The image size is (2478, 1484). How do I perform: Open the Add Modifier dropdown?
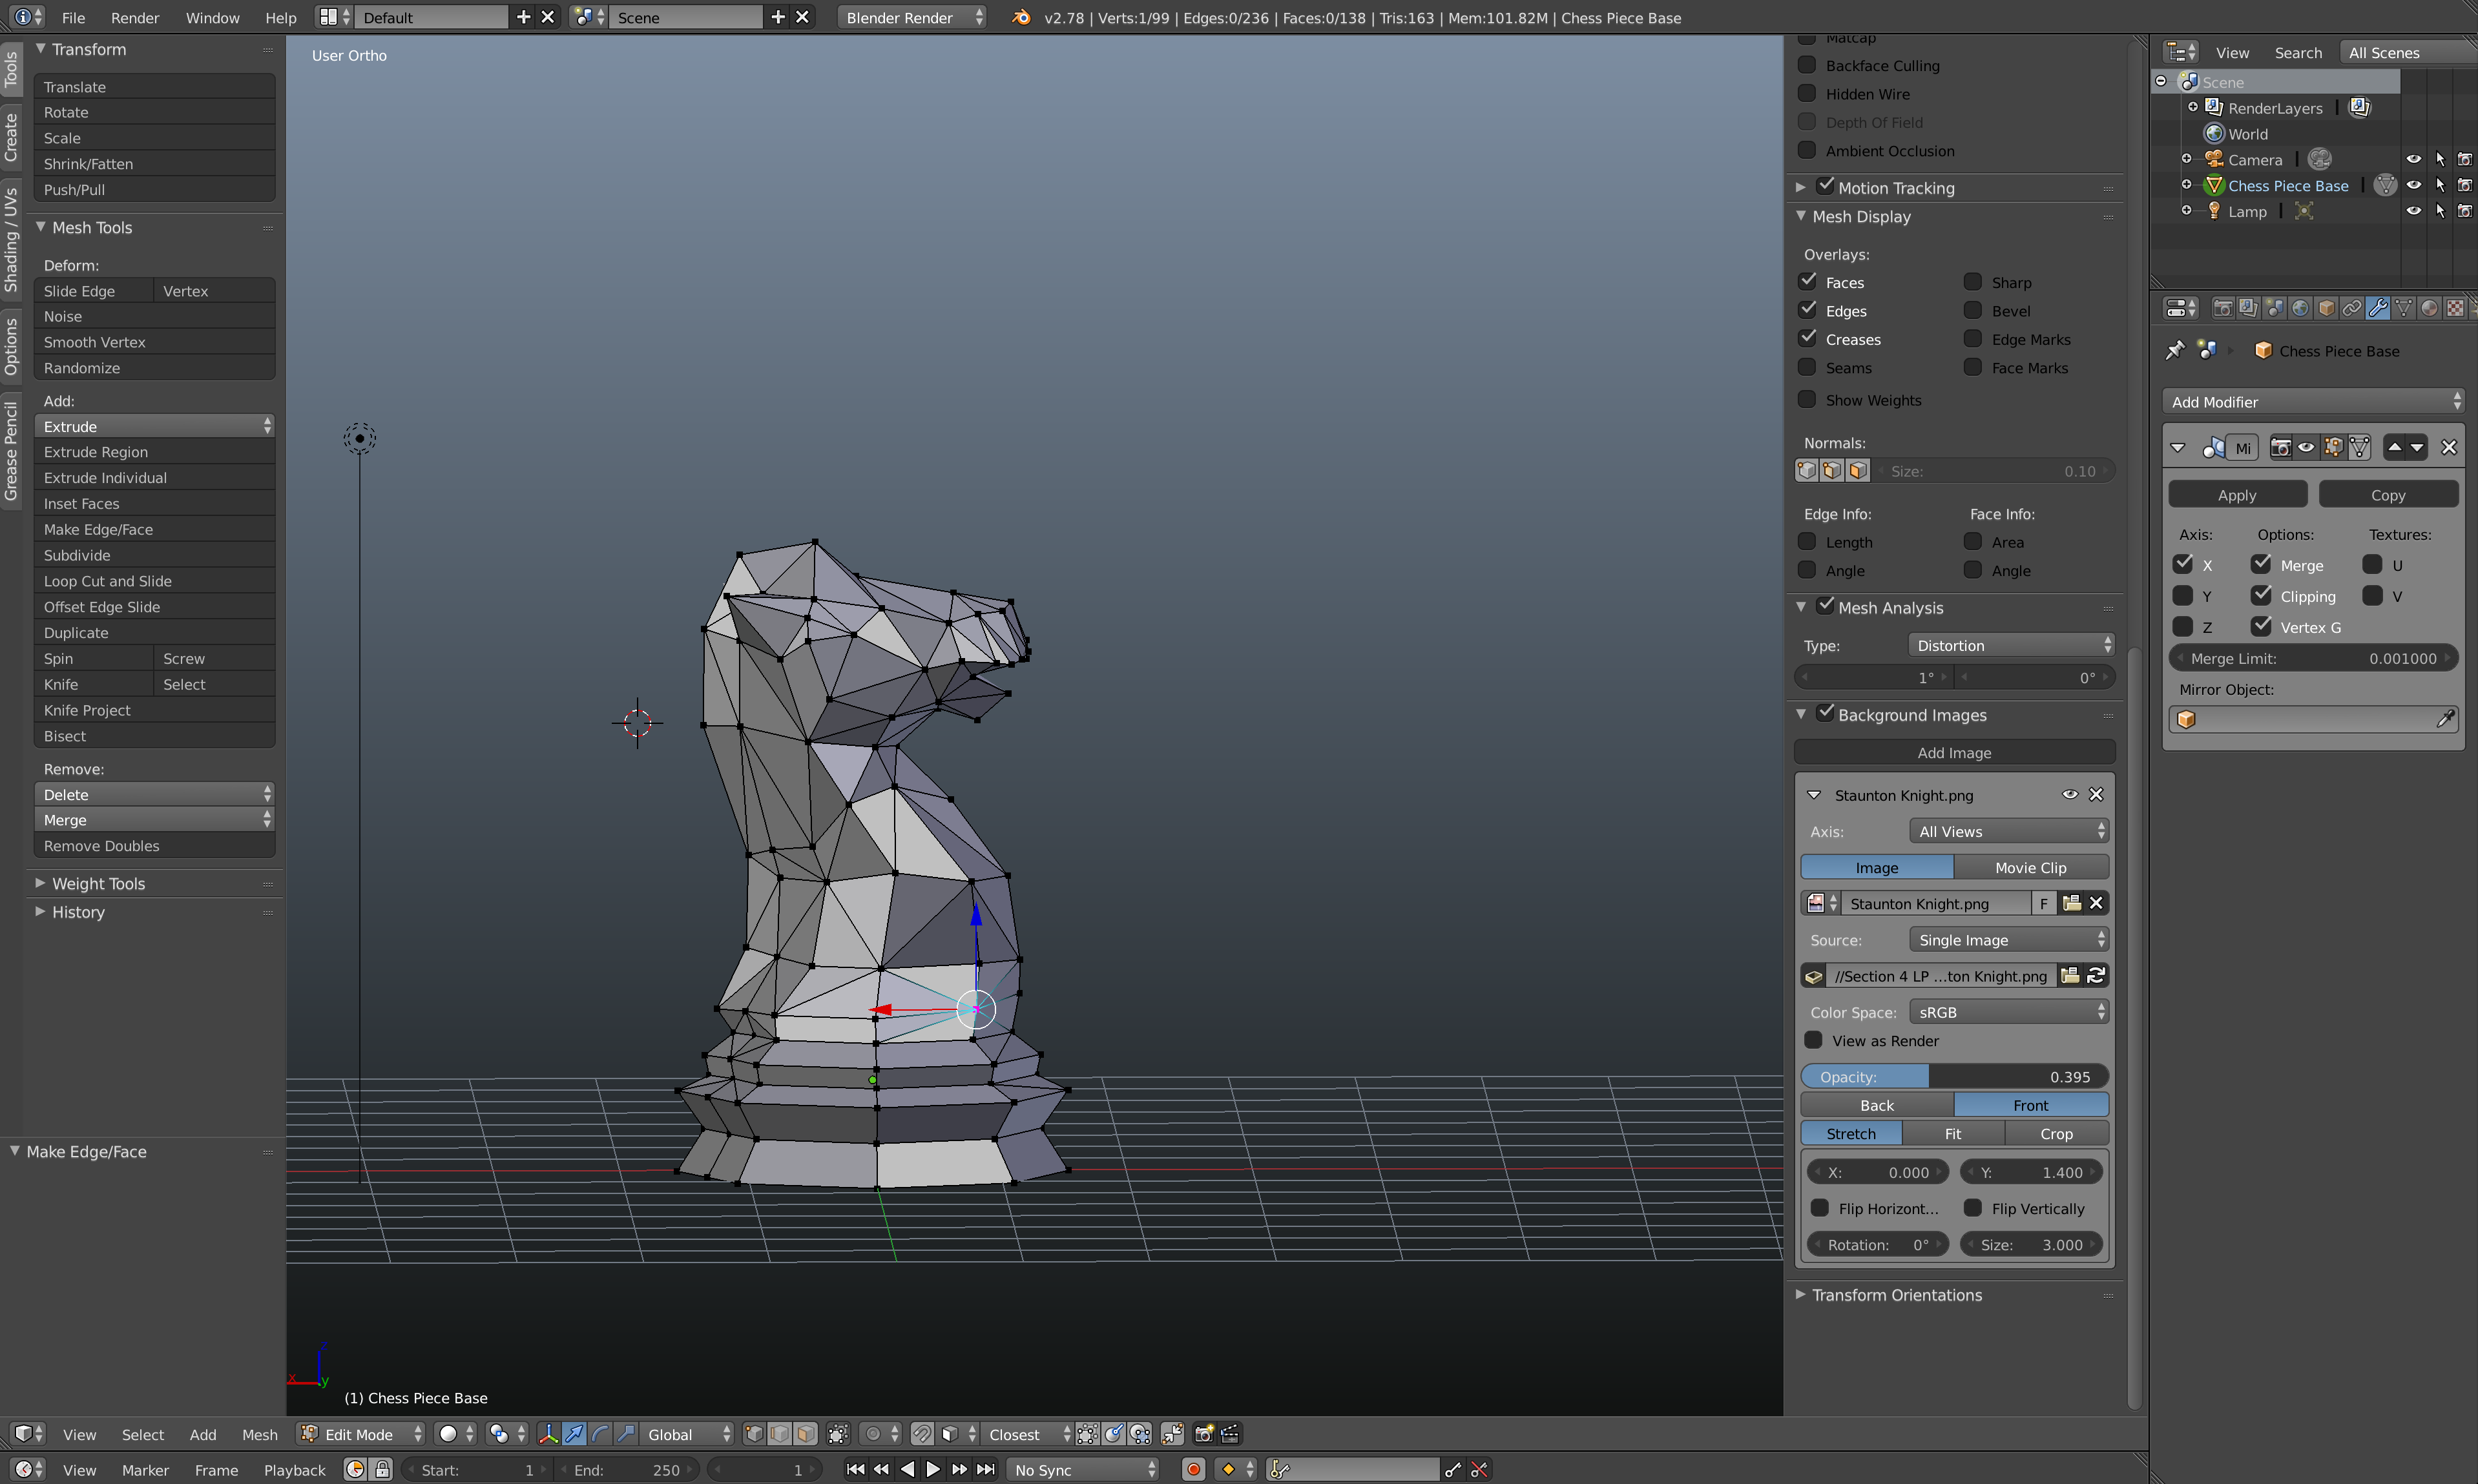pos(2313,401)
